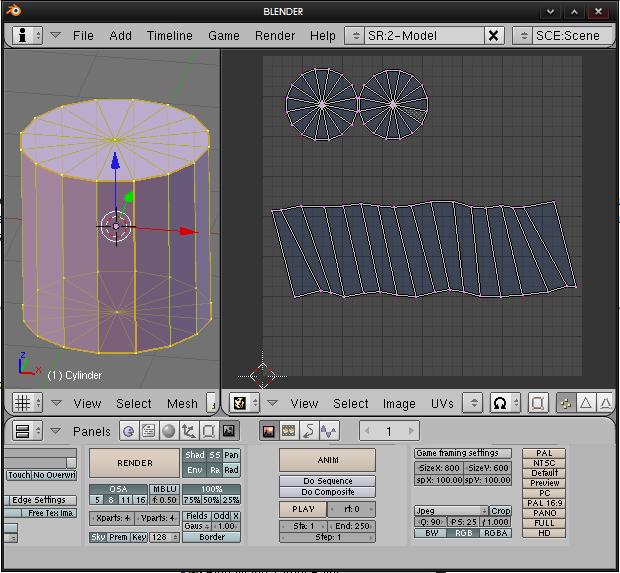Click the Render buttons sub-context icon

coord(268,431)
